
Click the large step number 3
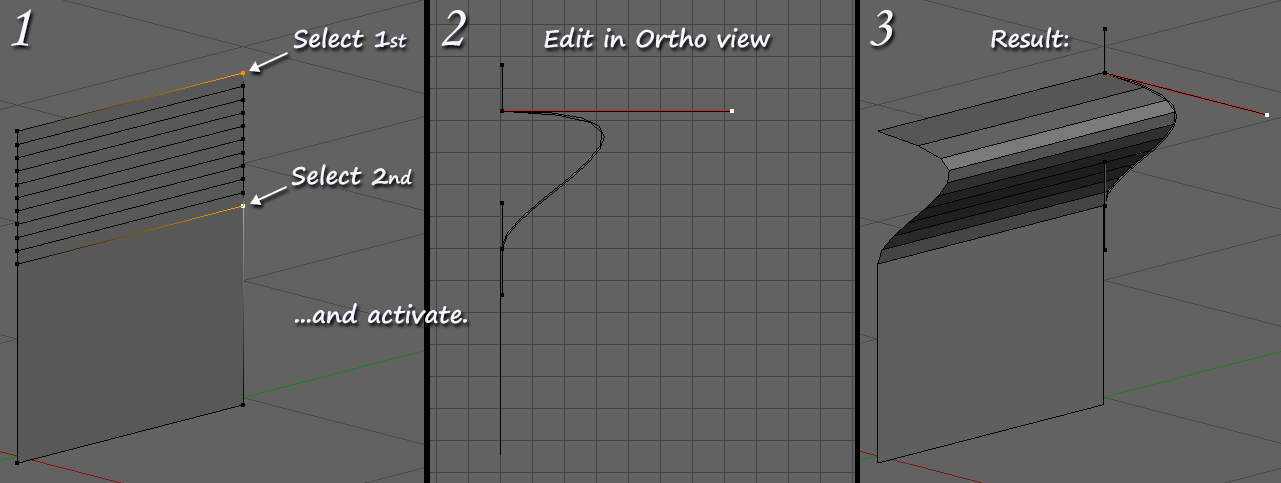coord(880,30)
